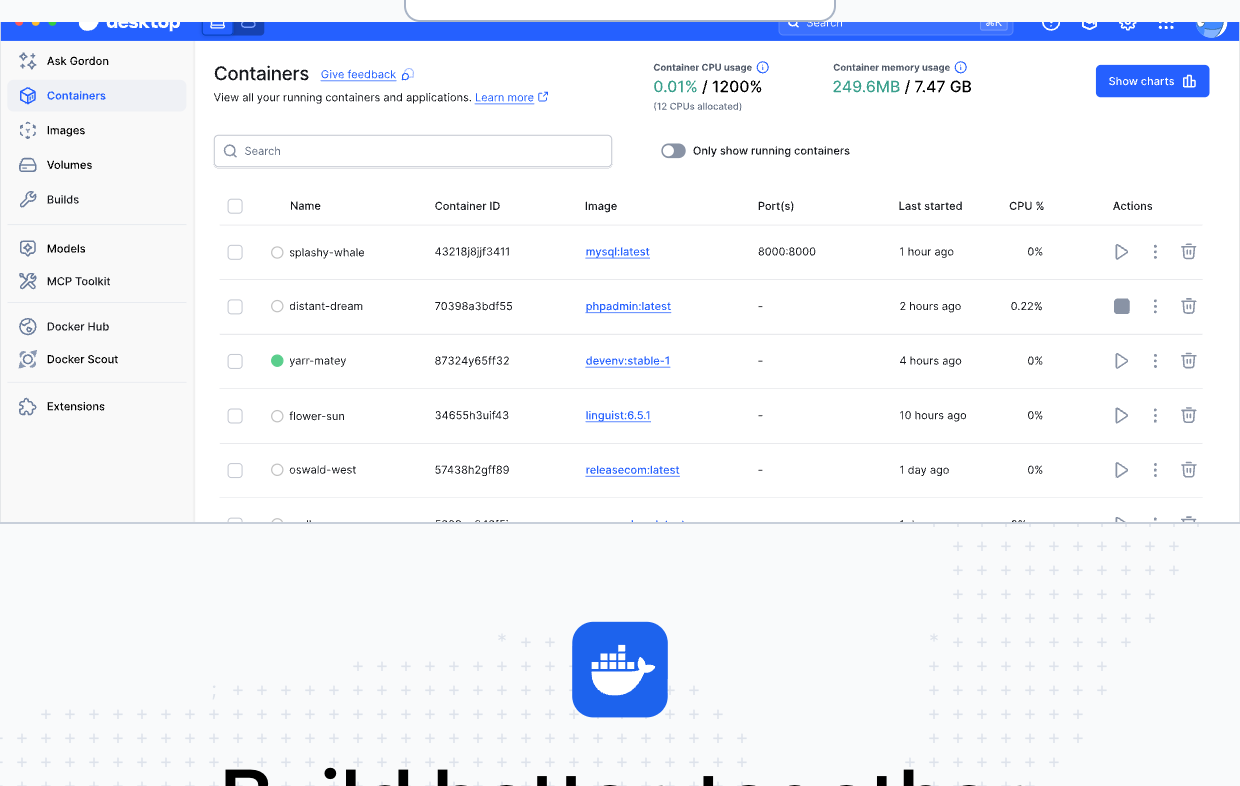Image resolution: width=1240 pixels, height=786 pixels.
Task: Check the distant-dream row checkbox
Action: tap(235, 306)
